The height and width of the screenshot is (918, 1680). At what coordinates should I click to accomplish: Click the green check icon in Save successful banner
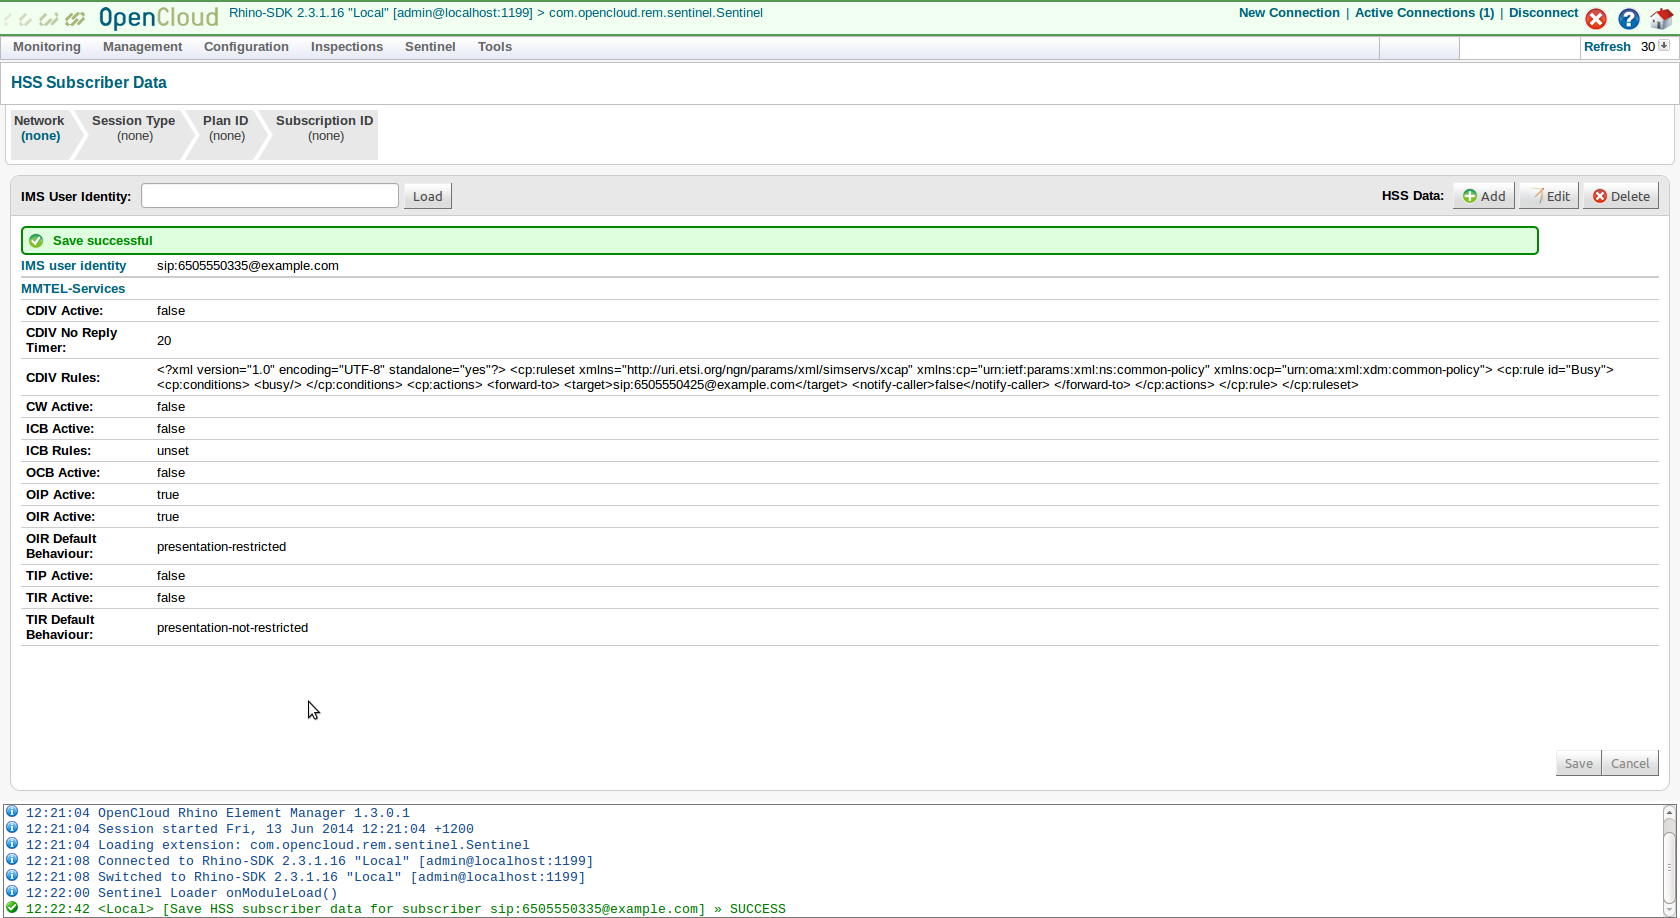(37, 241)
